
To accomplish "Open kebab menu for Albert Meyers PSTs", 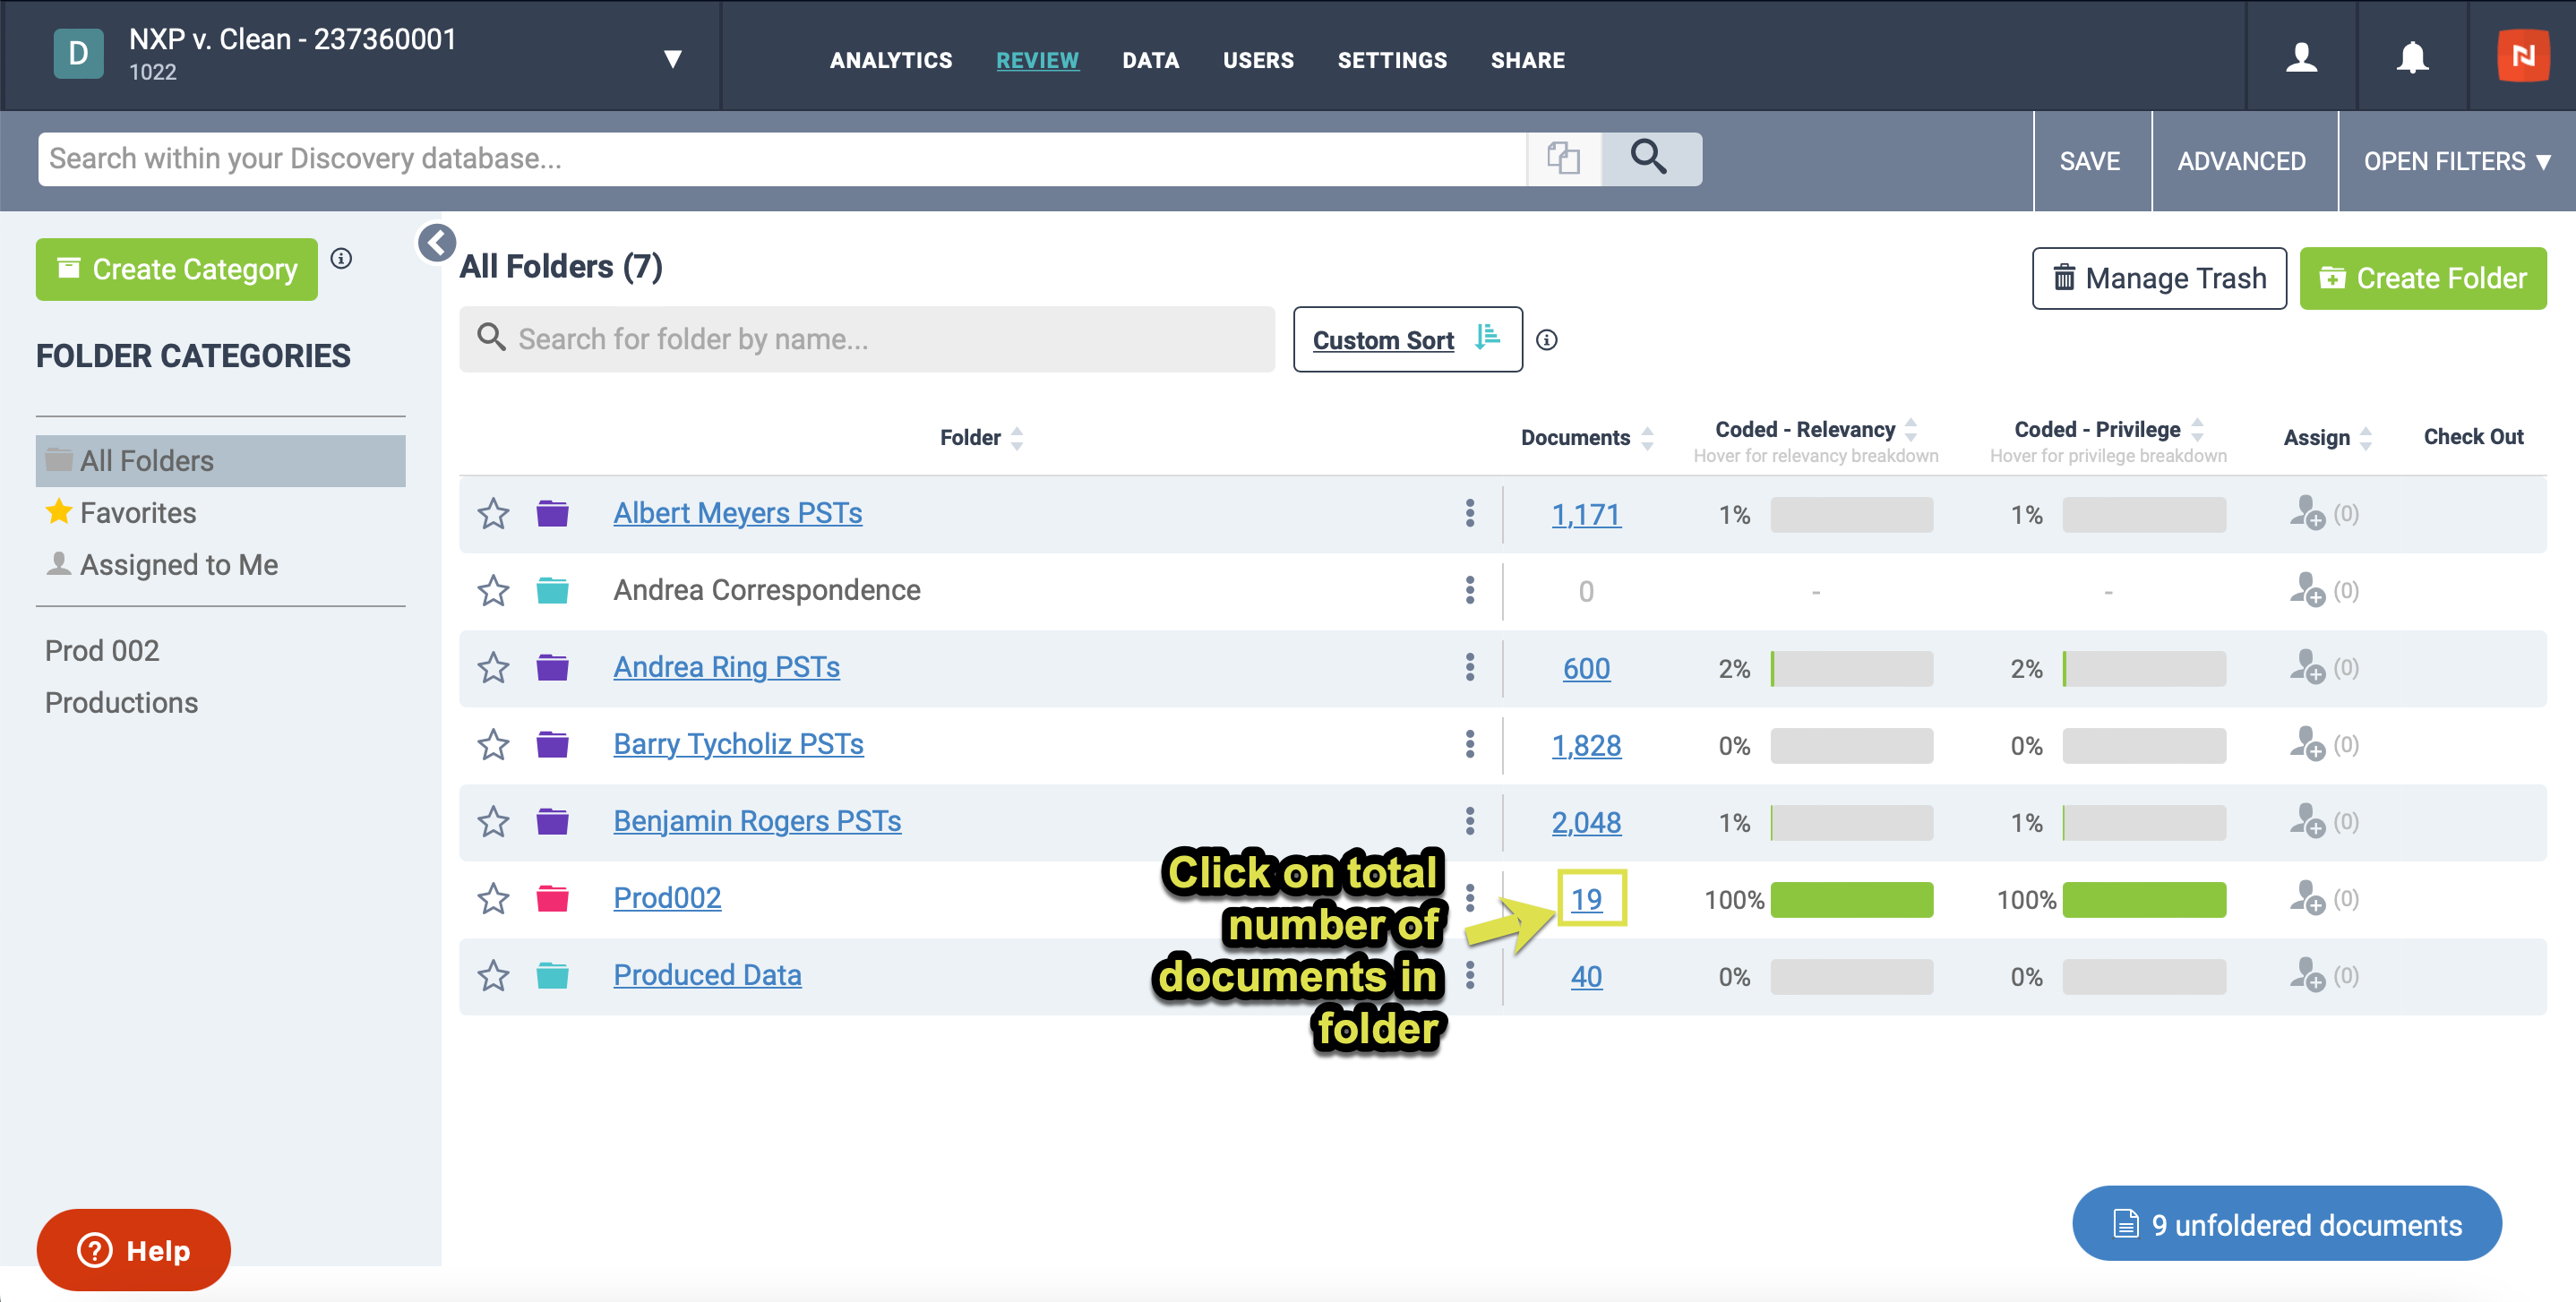I will coord(1469,513).
